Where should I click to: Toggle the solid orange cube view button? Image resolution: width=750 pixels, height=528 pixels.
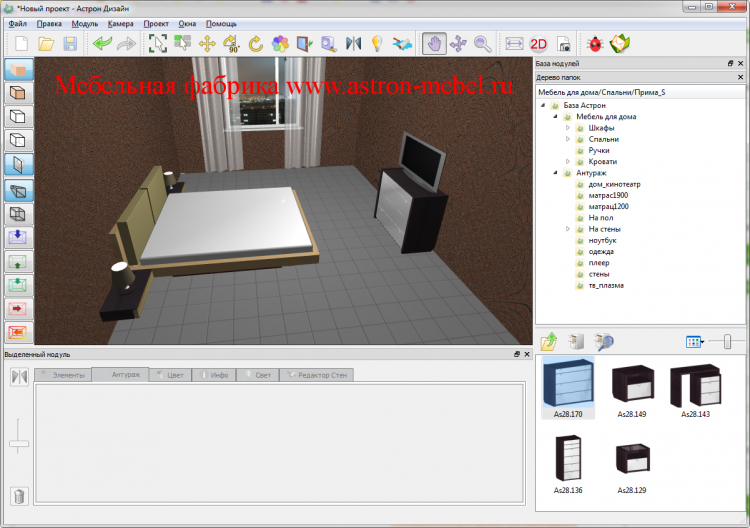(19, 69)
